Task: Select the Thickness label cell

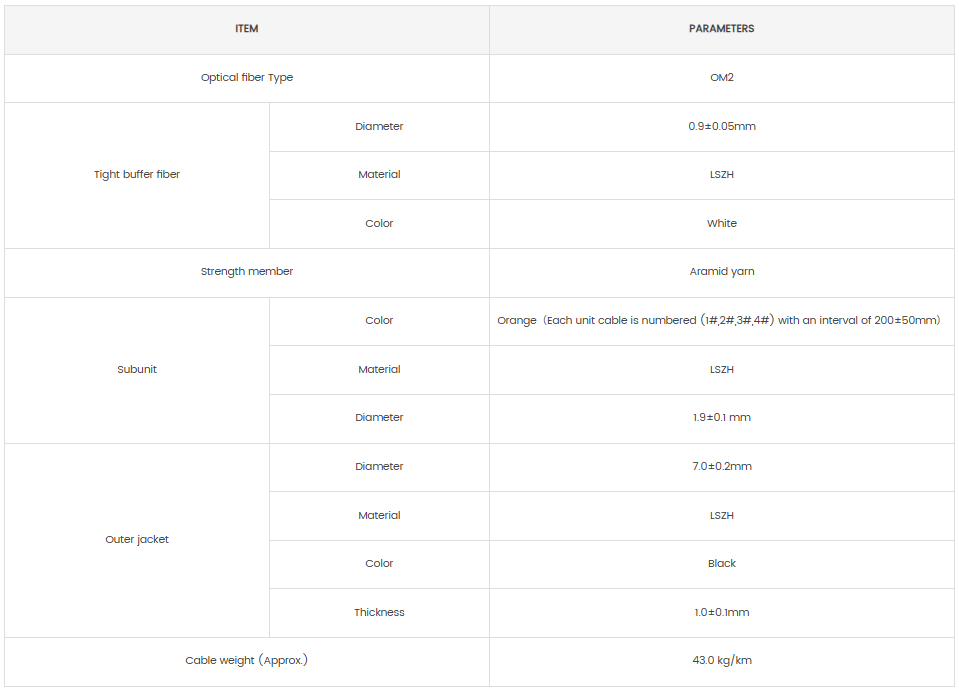Action: tap(379, 613)
